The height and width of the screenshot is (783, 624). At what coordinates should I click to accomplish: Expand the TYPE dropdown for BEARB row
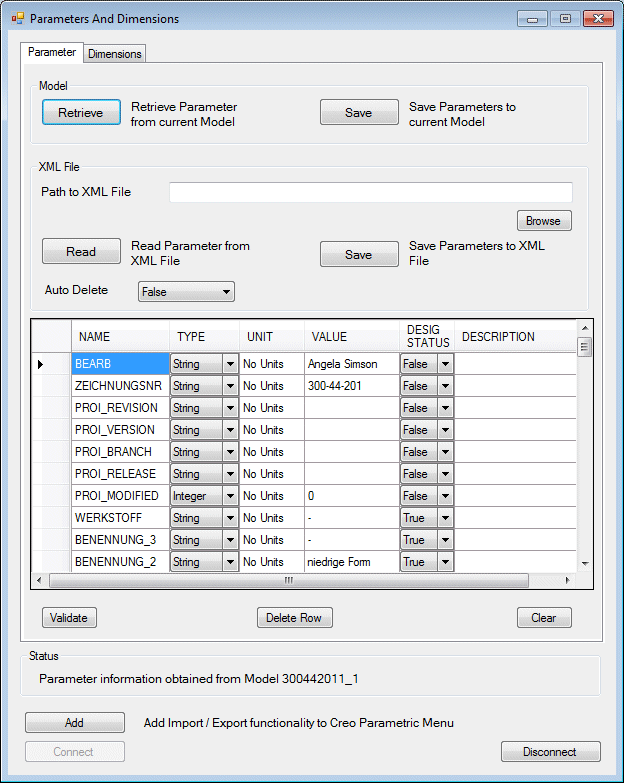(x=230, y=364)
